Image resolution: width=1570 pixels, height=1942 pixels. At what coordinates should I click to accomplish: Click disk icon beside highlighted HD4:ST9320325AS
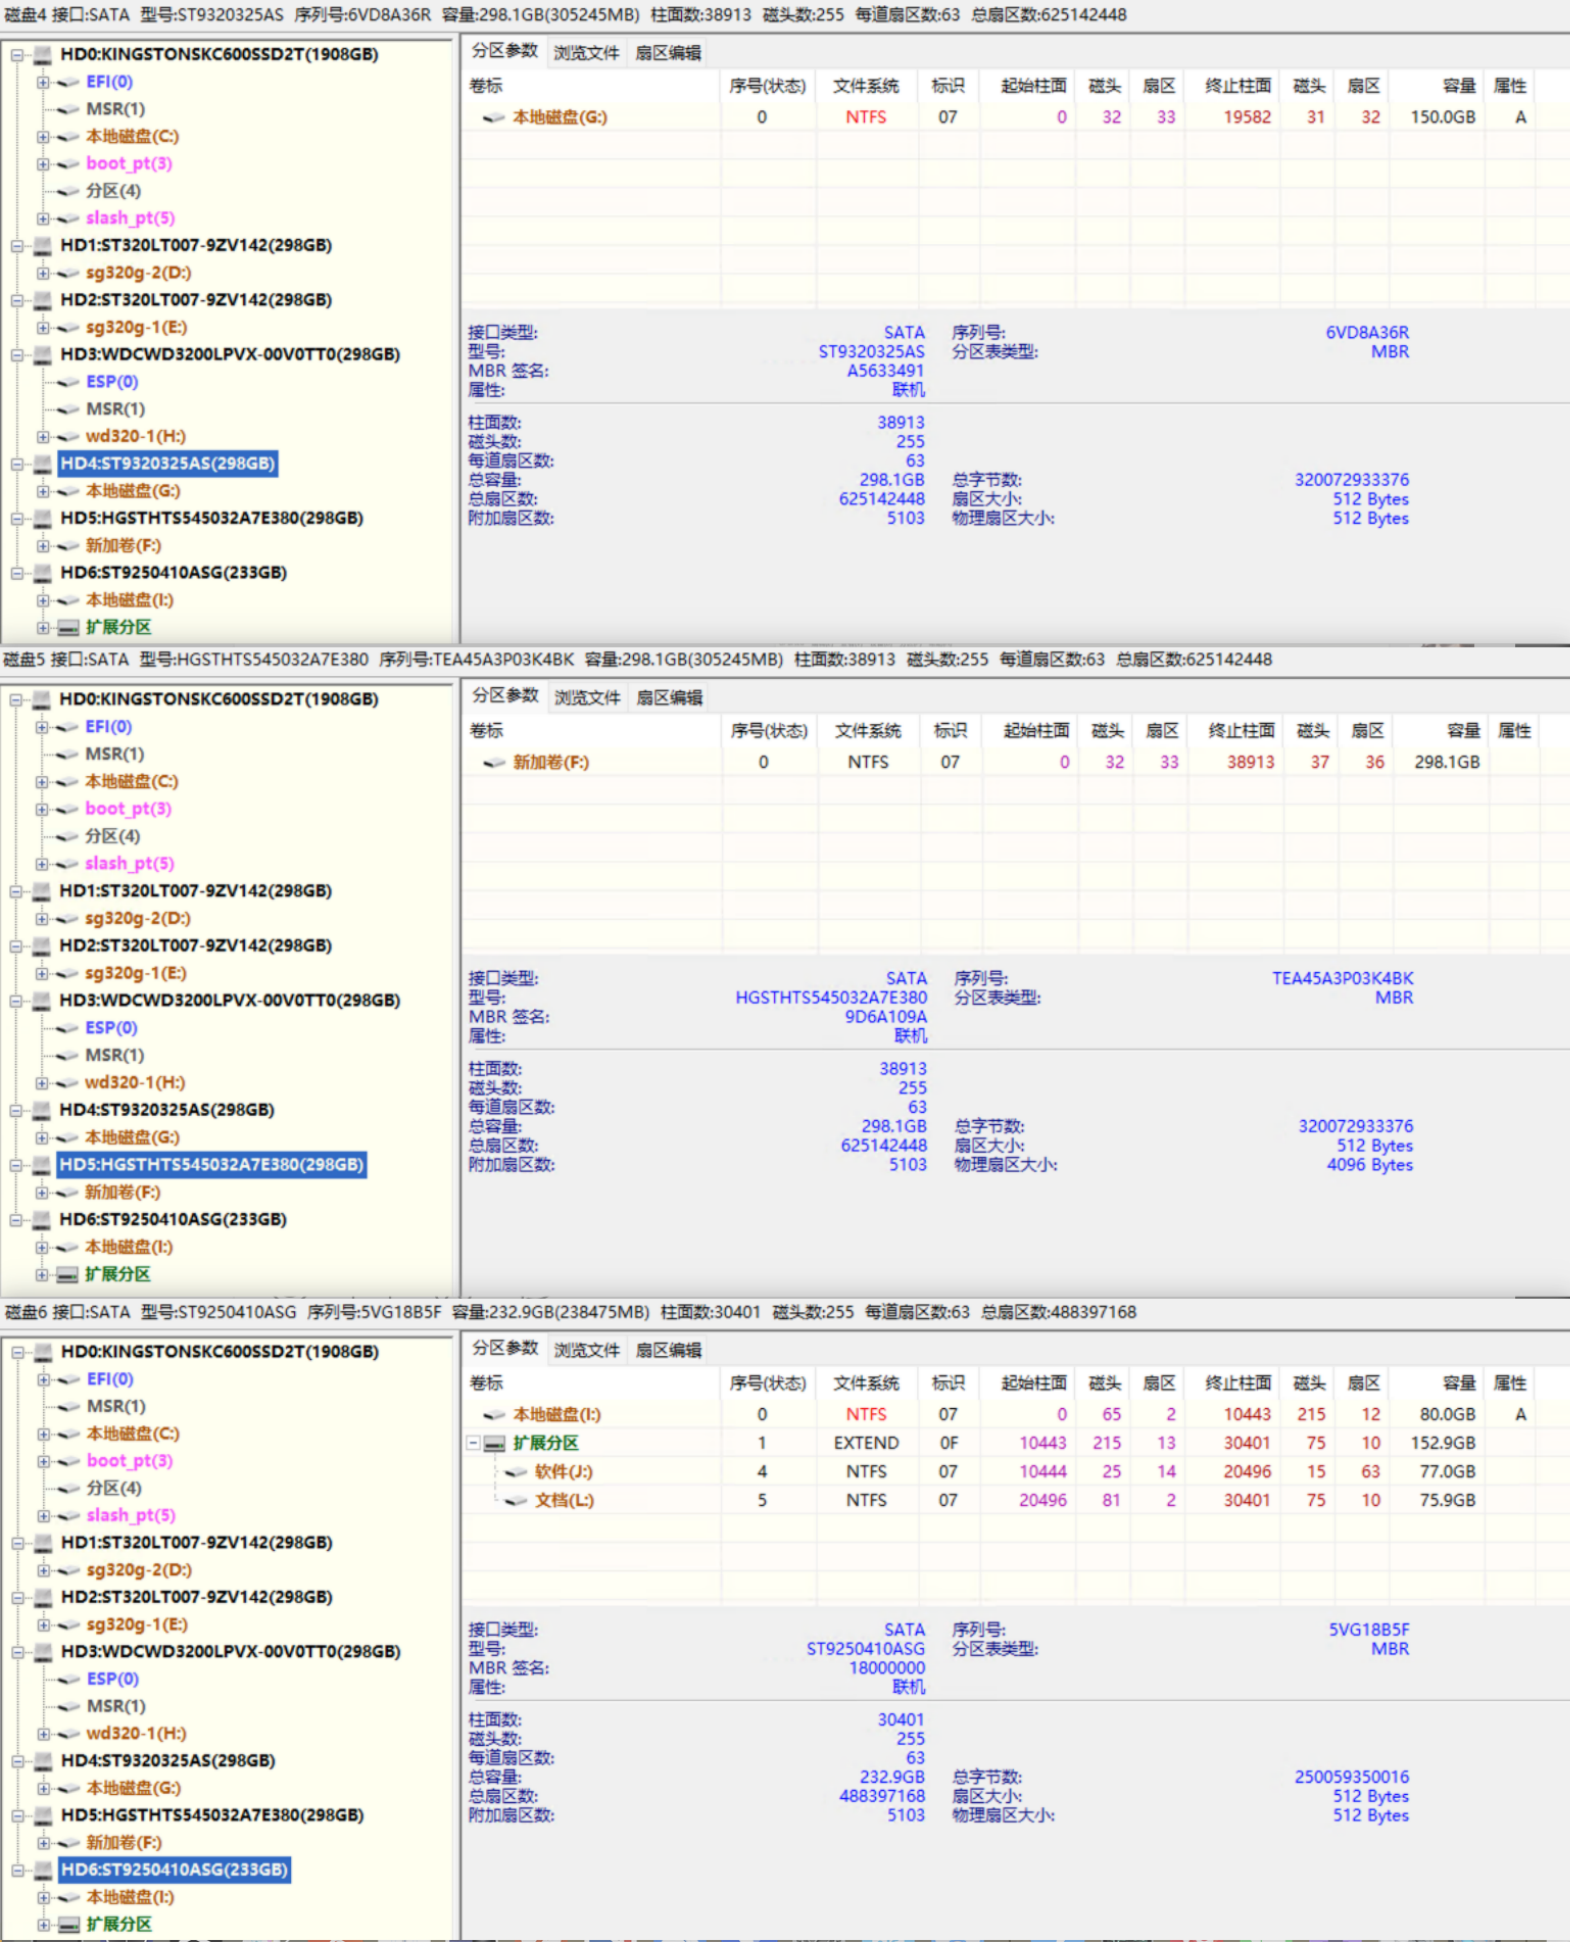pos(42,464)
